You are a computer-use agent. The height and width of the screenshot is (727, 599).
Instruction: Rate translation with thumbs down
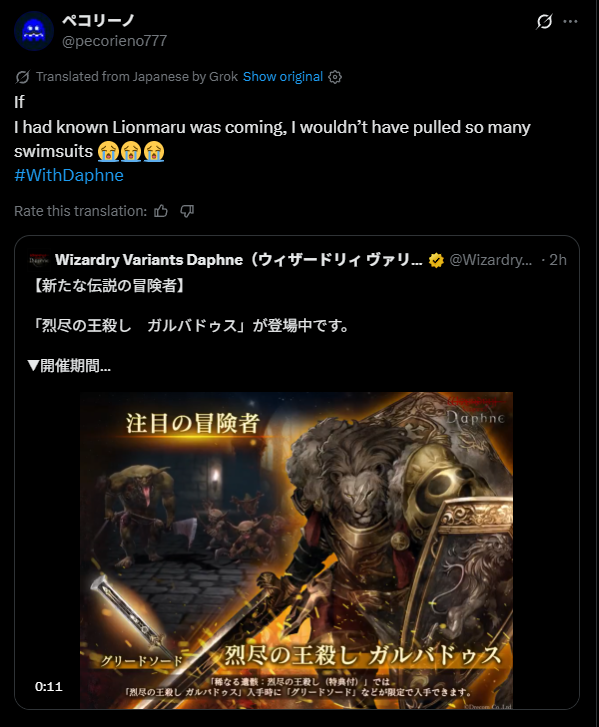point(187,211)
